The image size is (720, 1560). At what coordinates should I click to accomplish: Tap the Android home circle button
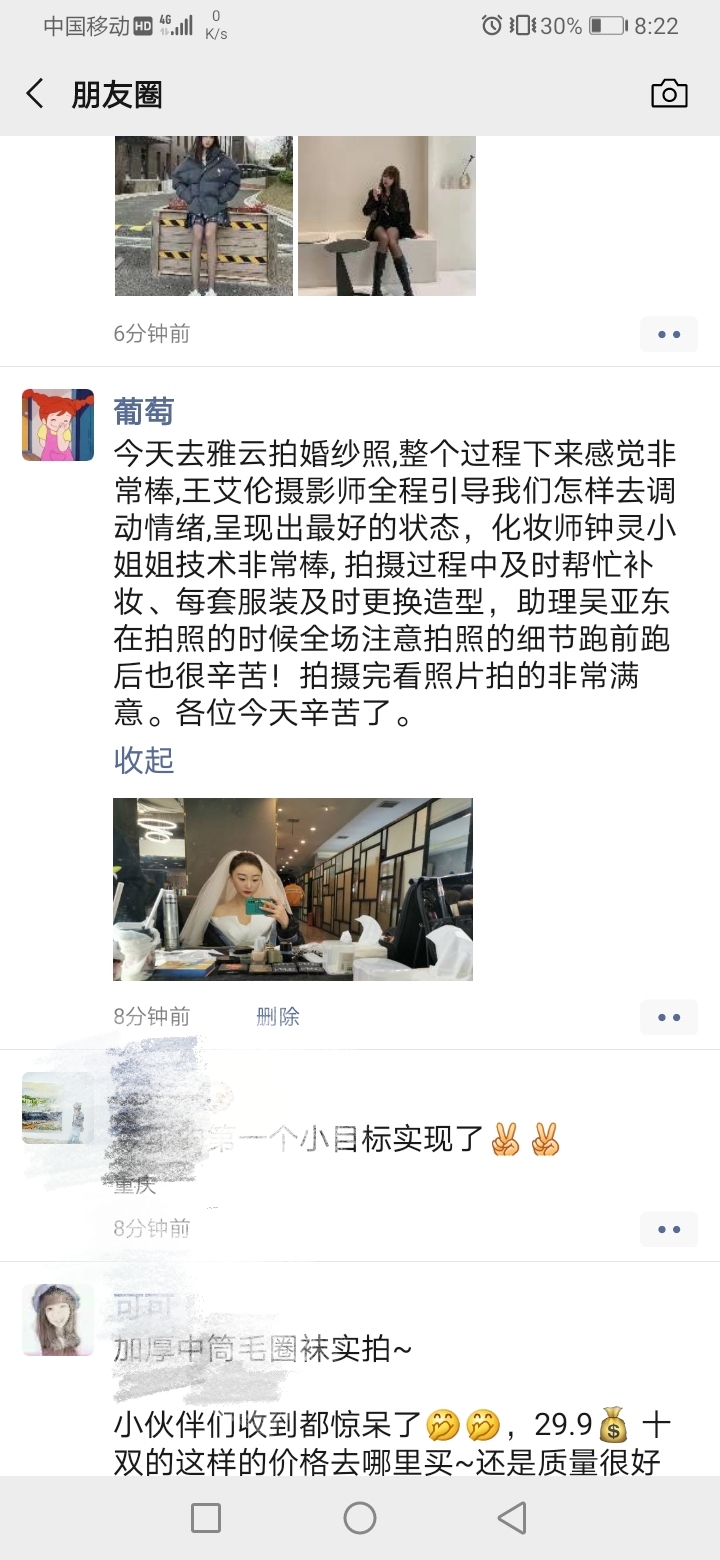coord(360,1518)
